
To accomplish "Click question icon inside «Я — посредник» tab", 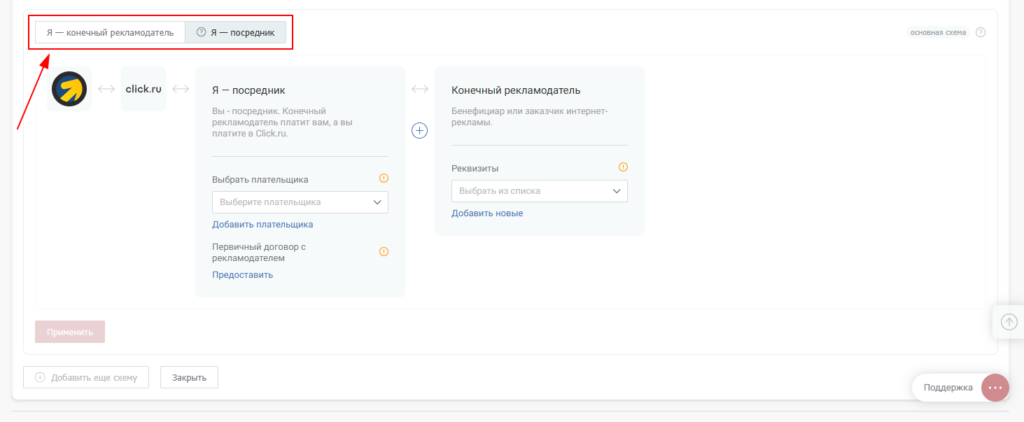I will point(201,32).
